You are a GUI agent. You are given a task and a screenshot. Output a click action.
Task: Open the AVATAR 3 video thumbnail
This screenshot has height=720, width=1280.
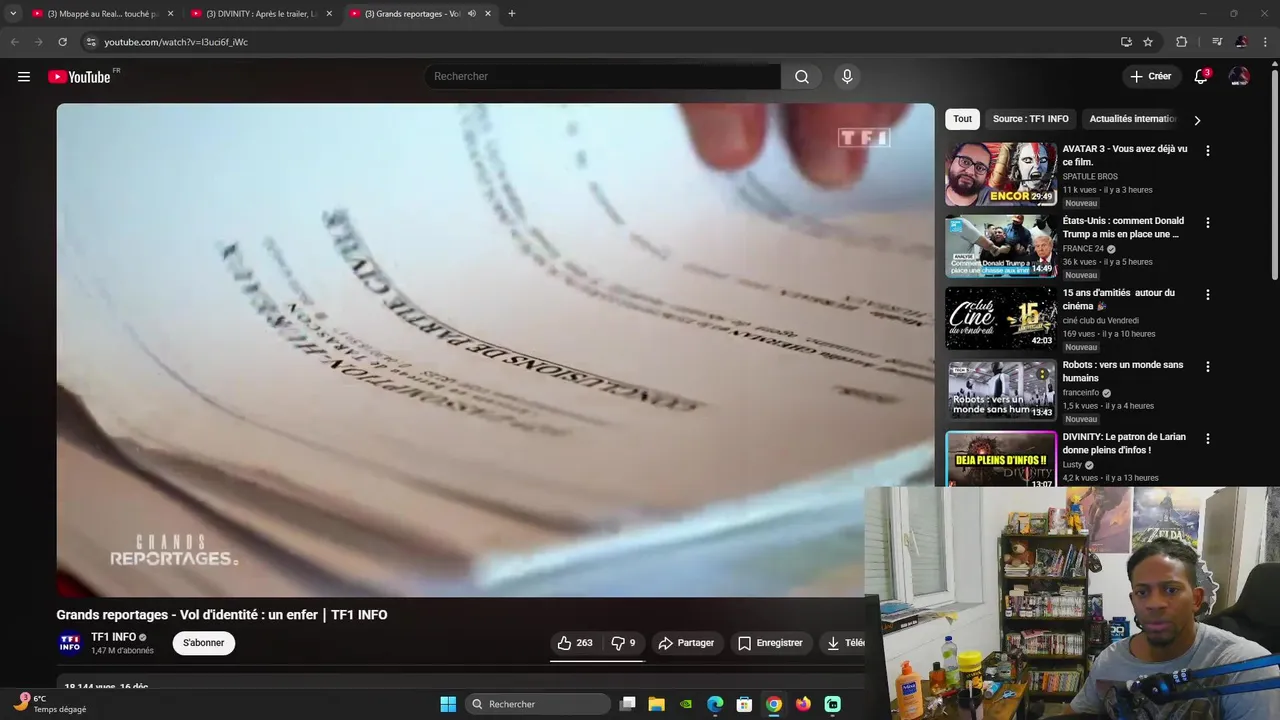coord(1001,174)
